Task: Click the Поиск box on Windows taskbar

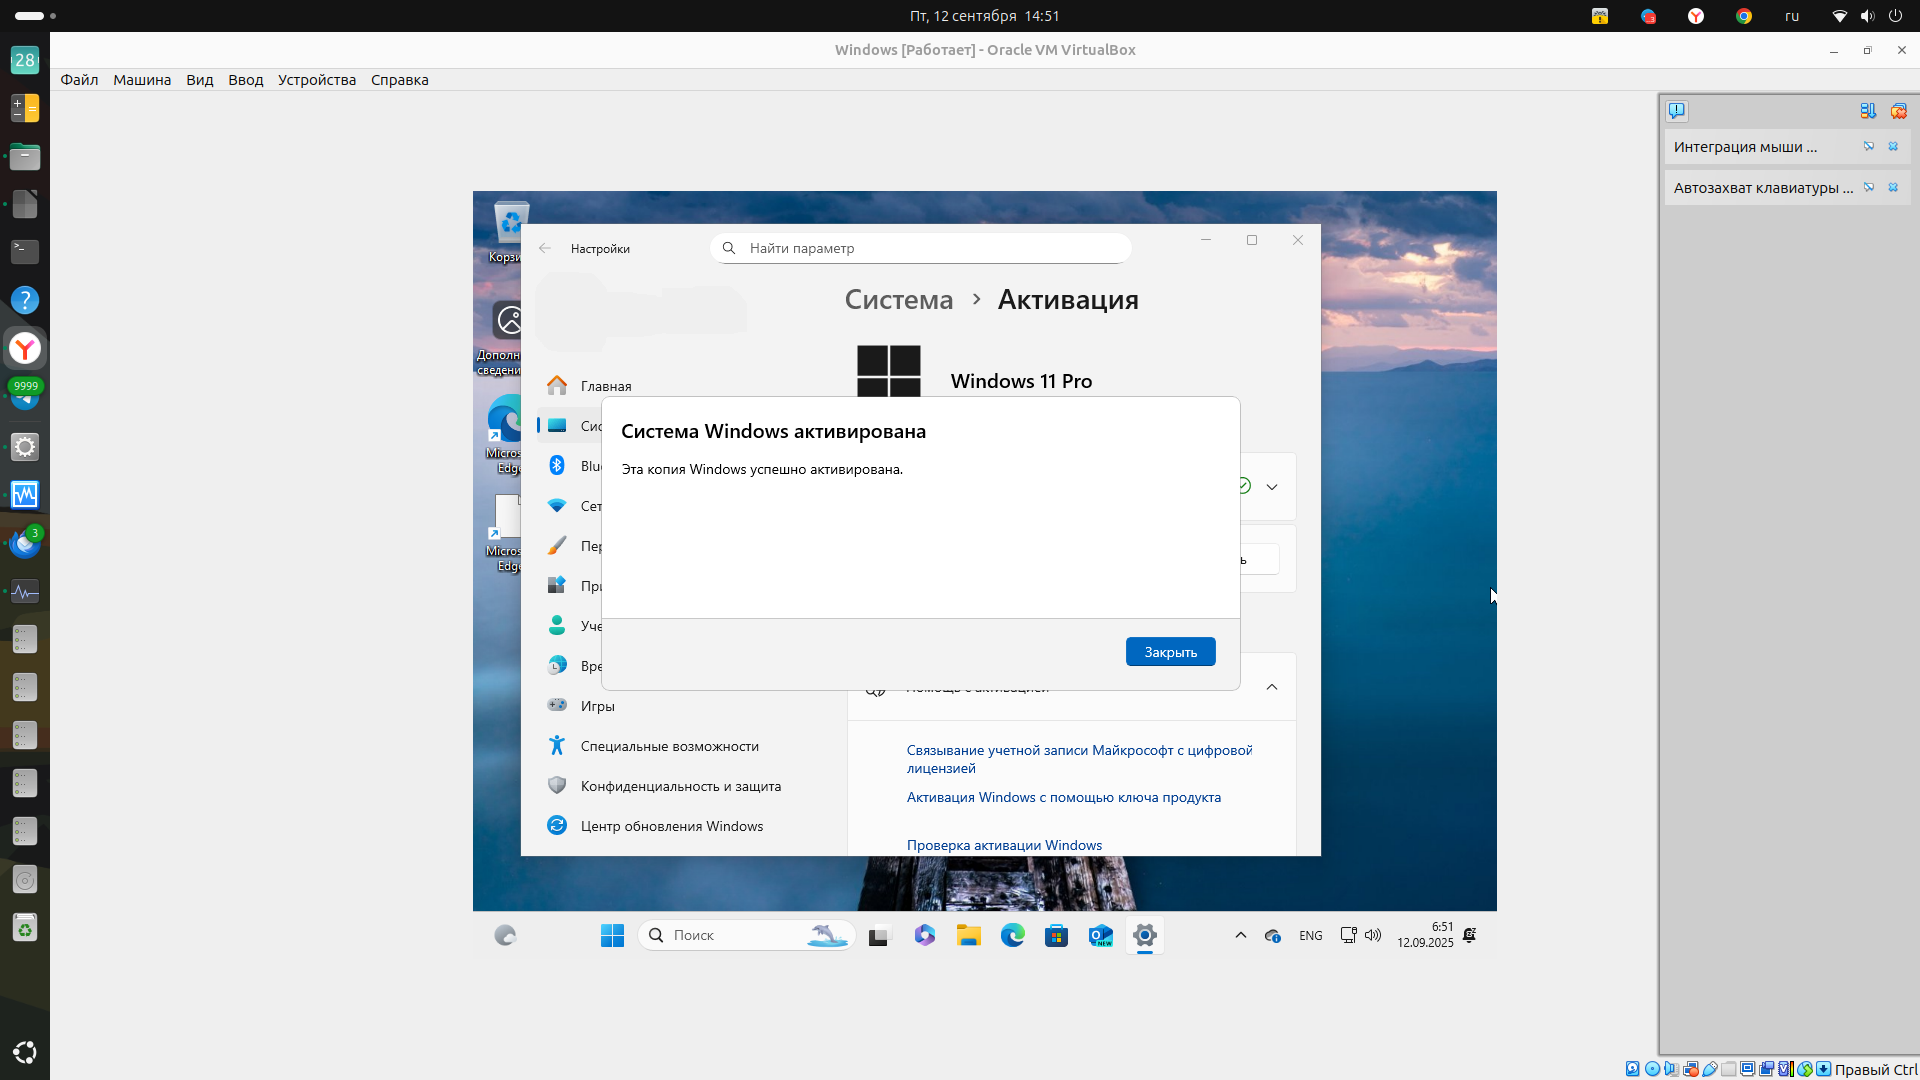Action: tap(746, 935)
